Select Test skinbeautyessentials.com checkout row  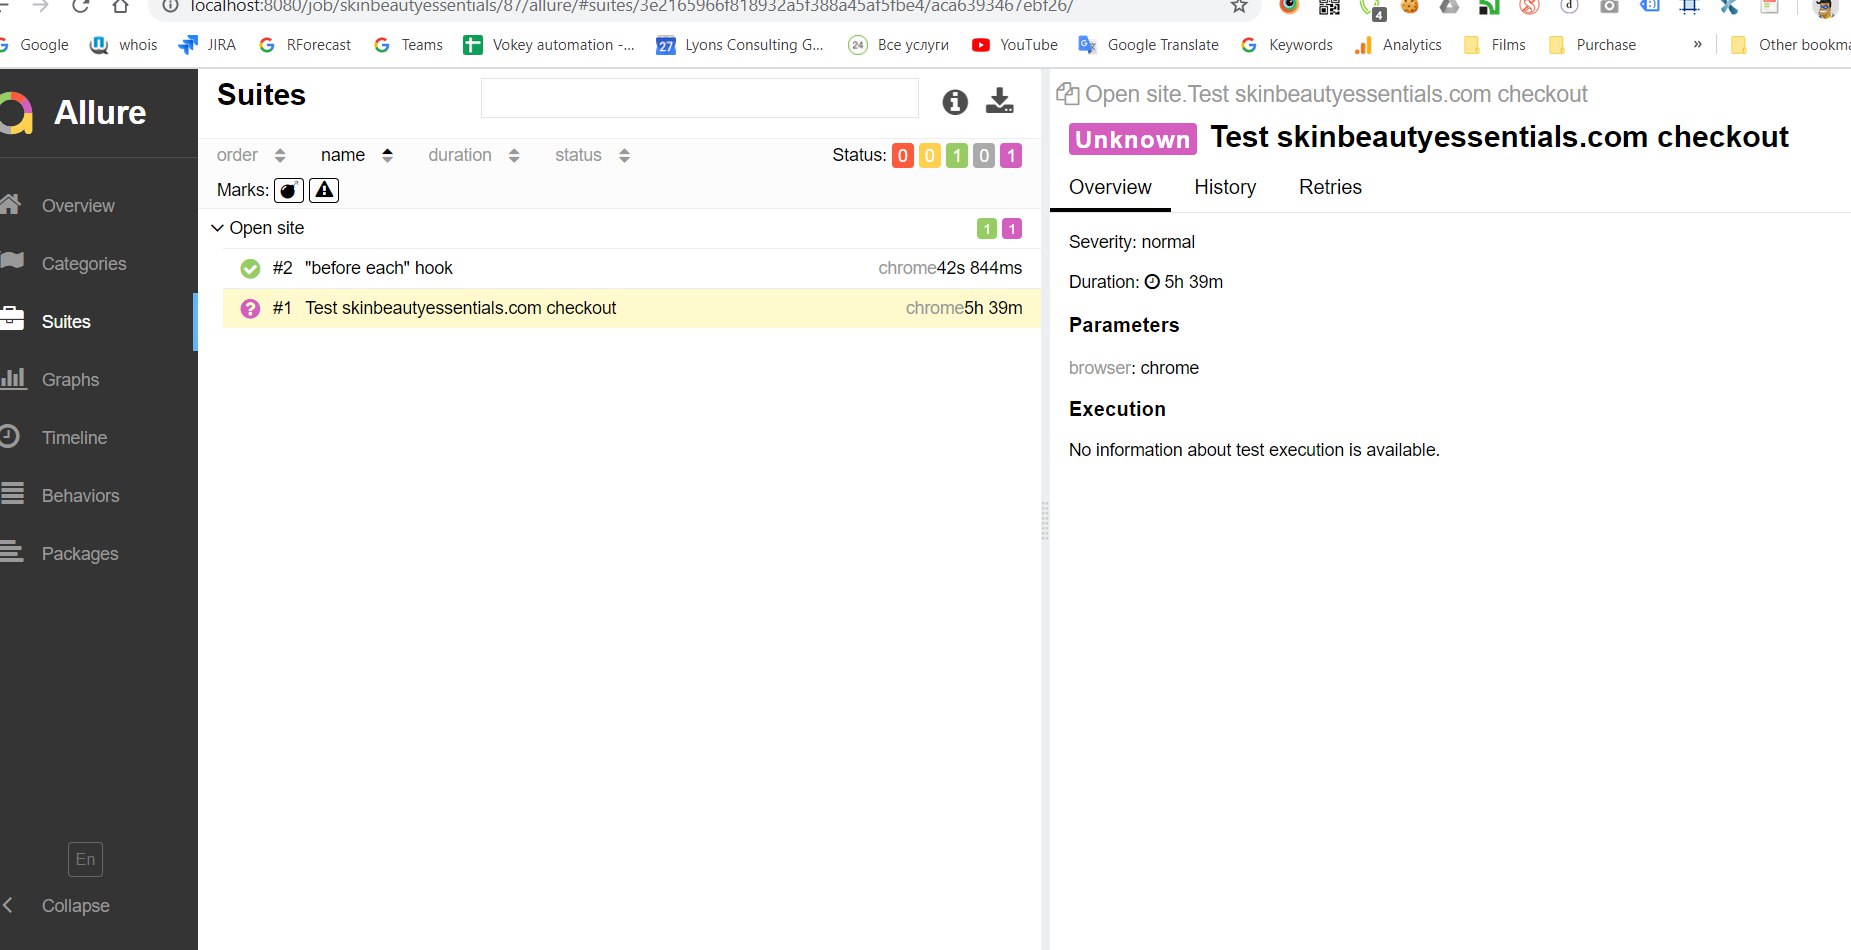pos(631,308)
